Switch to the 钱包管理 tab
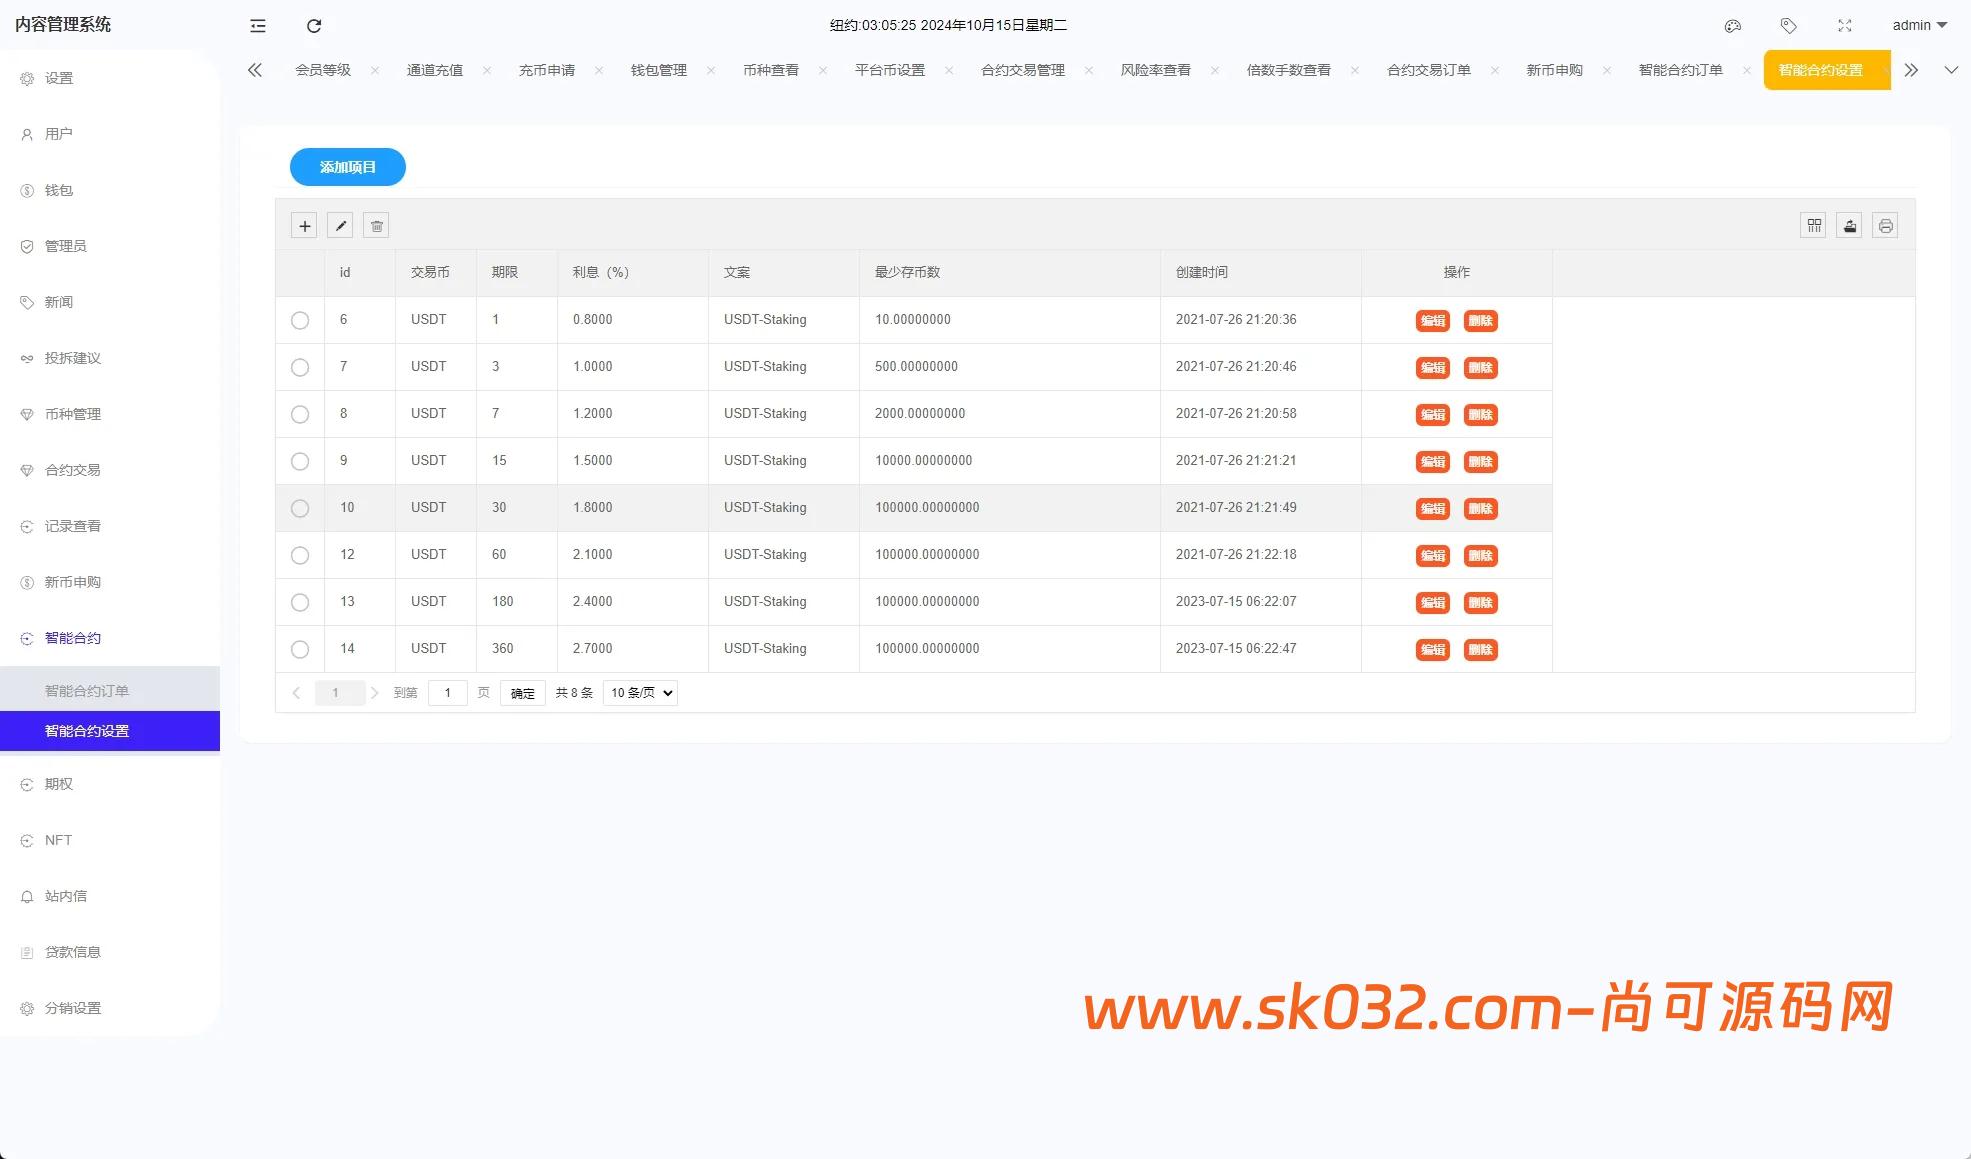The image size is (1971, 1159). (658, 70)
